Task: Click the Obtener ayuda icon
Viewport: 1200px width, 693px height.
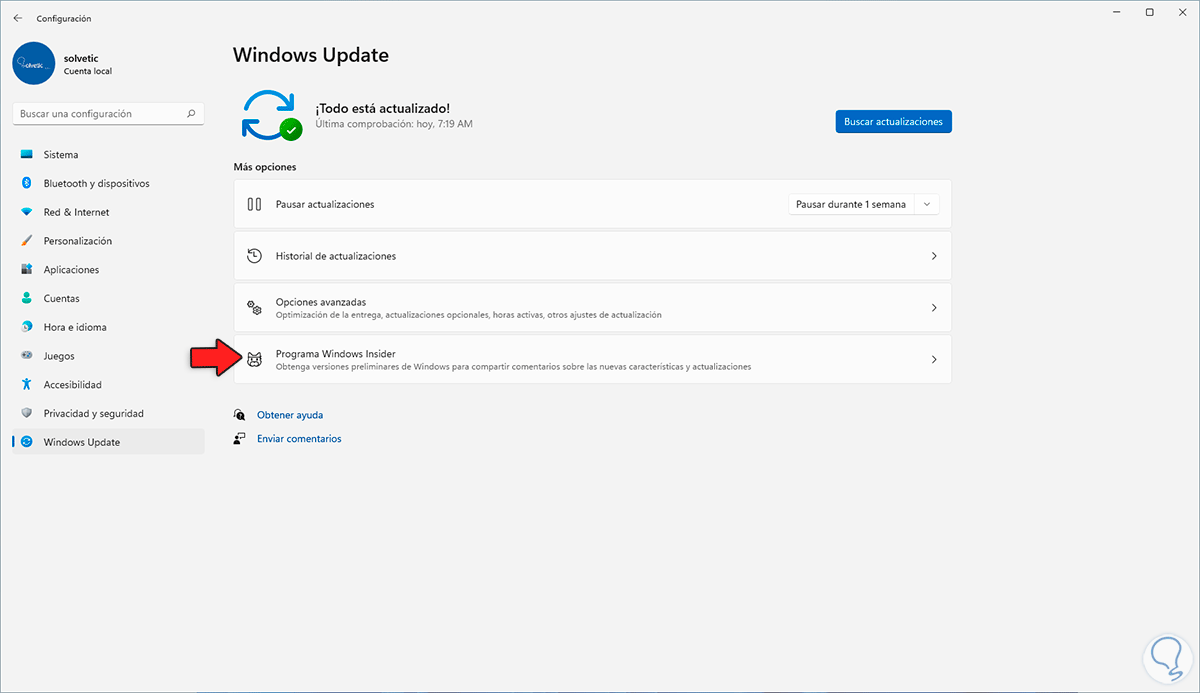Action: [240, 415]
